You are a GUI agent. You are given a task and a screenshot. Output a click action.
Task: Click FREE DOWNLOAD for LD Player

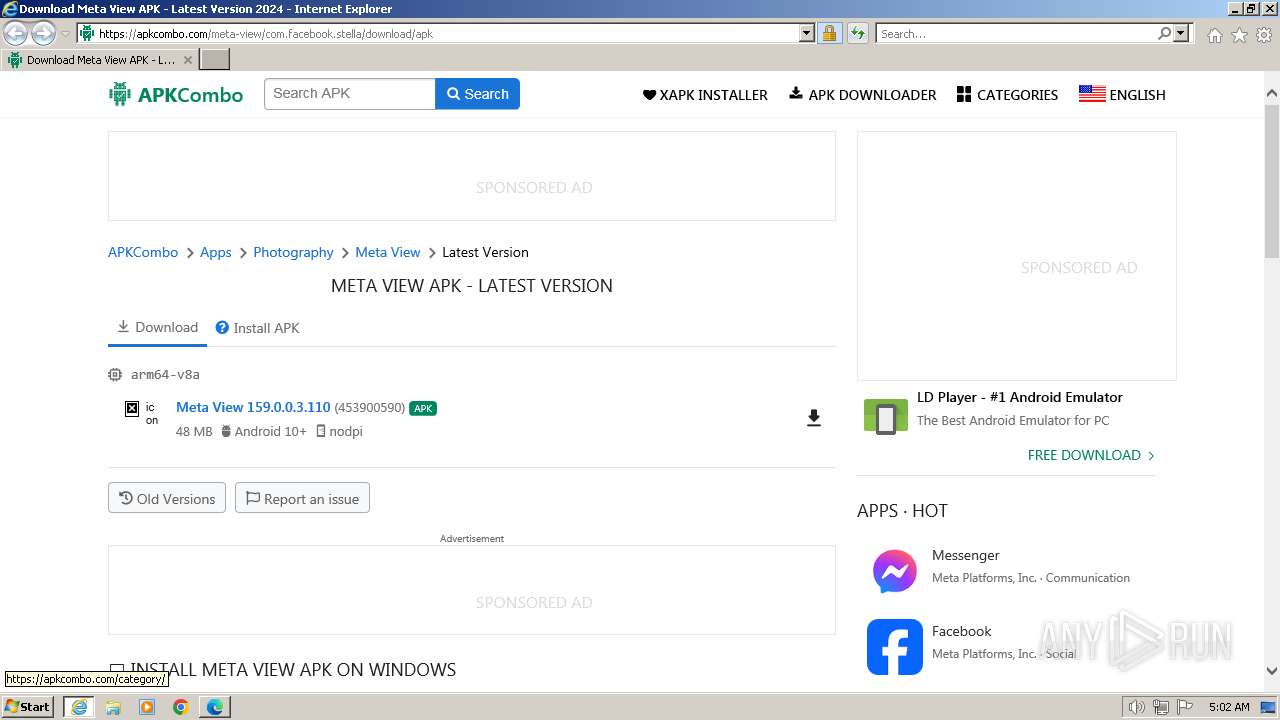pyautogui.click(x=1091, y=455)
